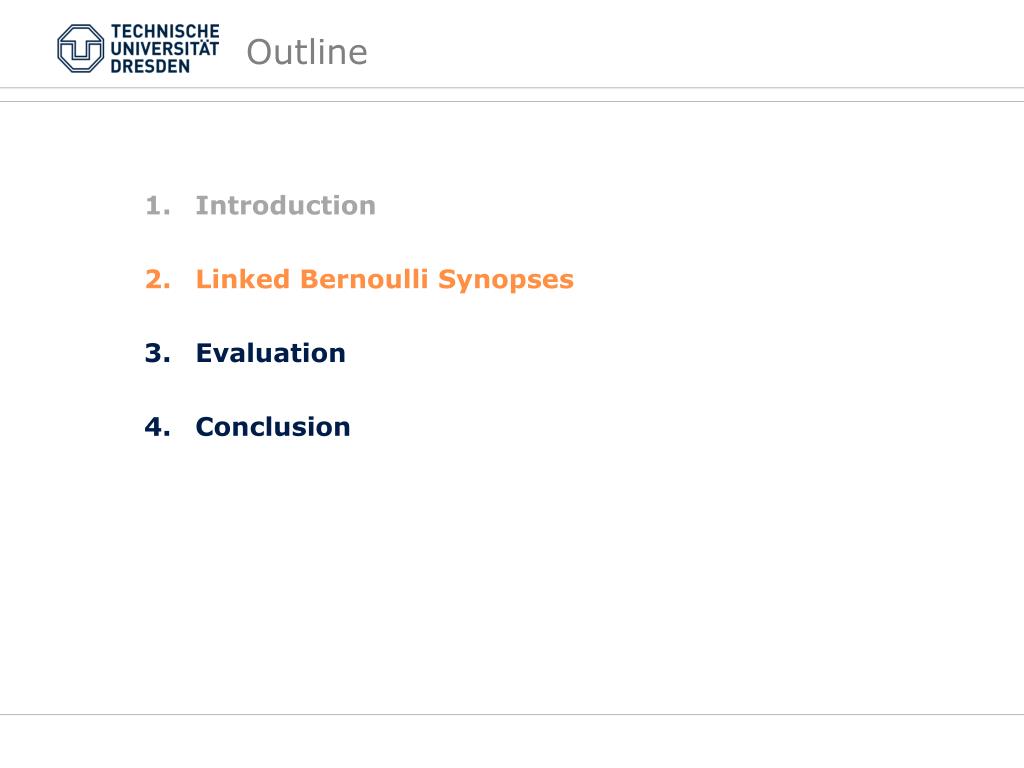
Task: Click the number 3. before Evaluation
Action: 157,353
